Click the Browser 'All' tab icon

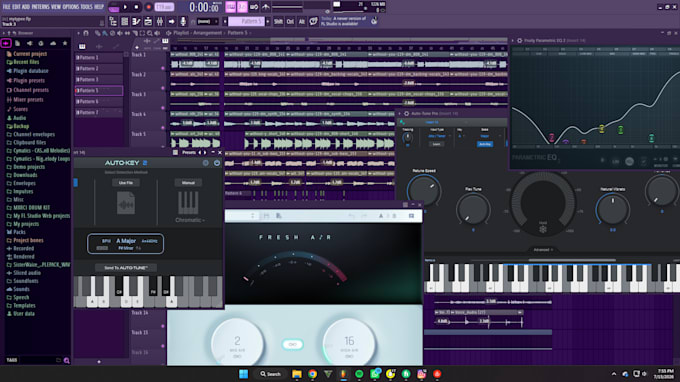[x=6, y=43]
